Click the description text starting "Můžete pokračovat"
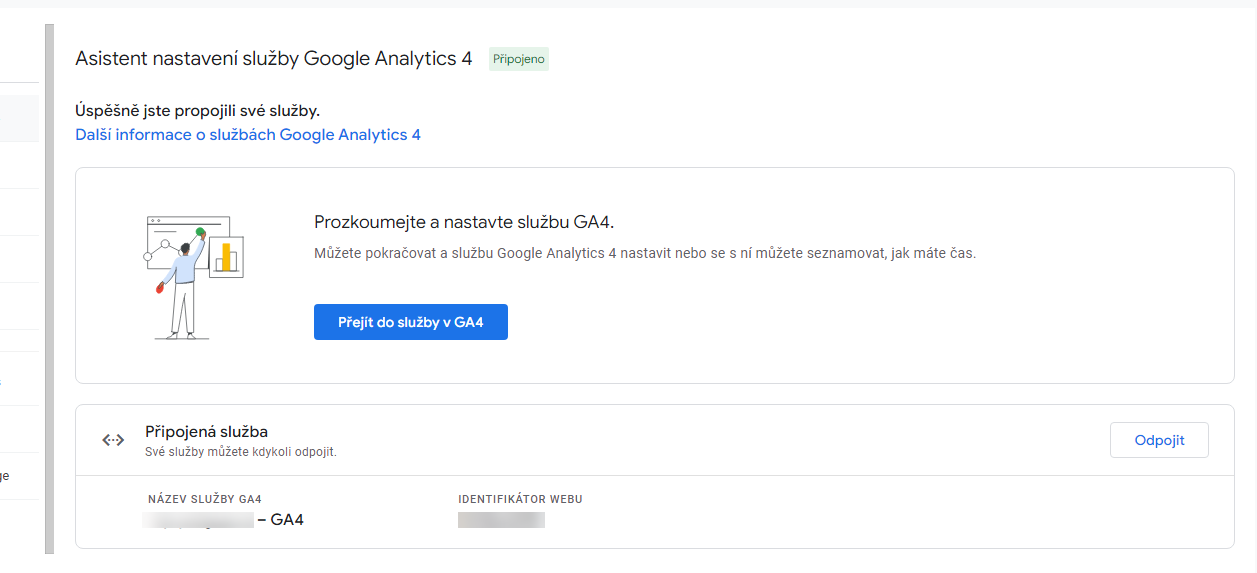Image resolution: width=1257 pixels, height=573 pixels. click(x=644, y=253)
